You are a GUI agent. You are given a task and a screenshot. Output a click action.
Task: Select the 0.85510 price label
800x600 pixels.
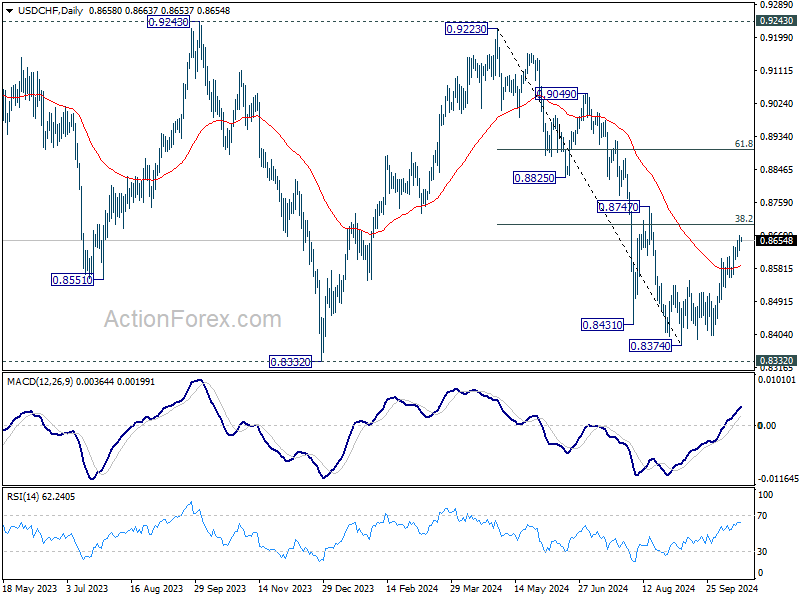coord(72,280)
